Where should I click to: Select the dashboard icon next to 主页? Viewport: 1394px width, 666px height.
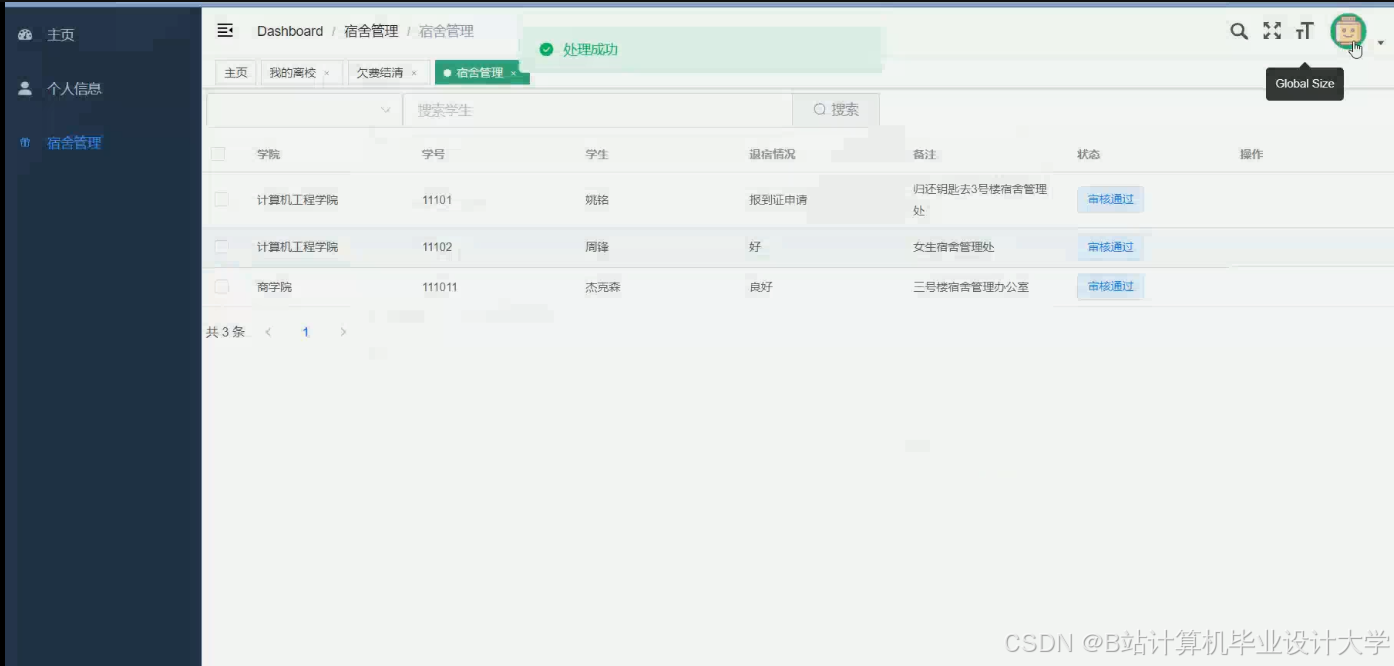[x=24, y=33]
